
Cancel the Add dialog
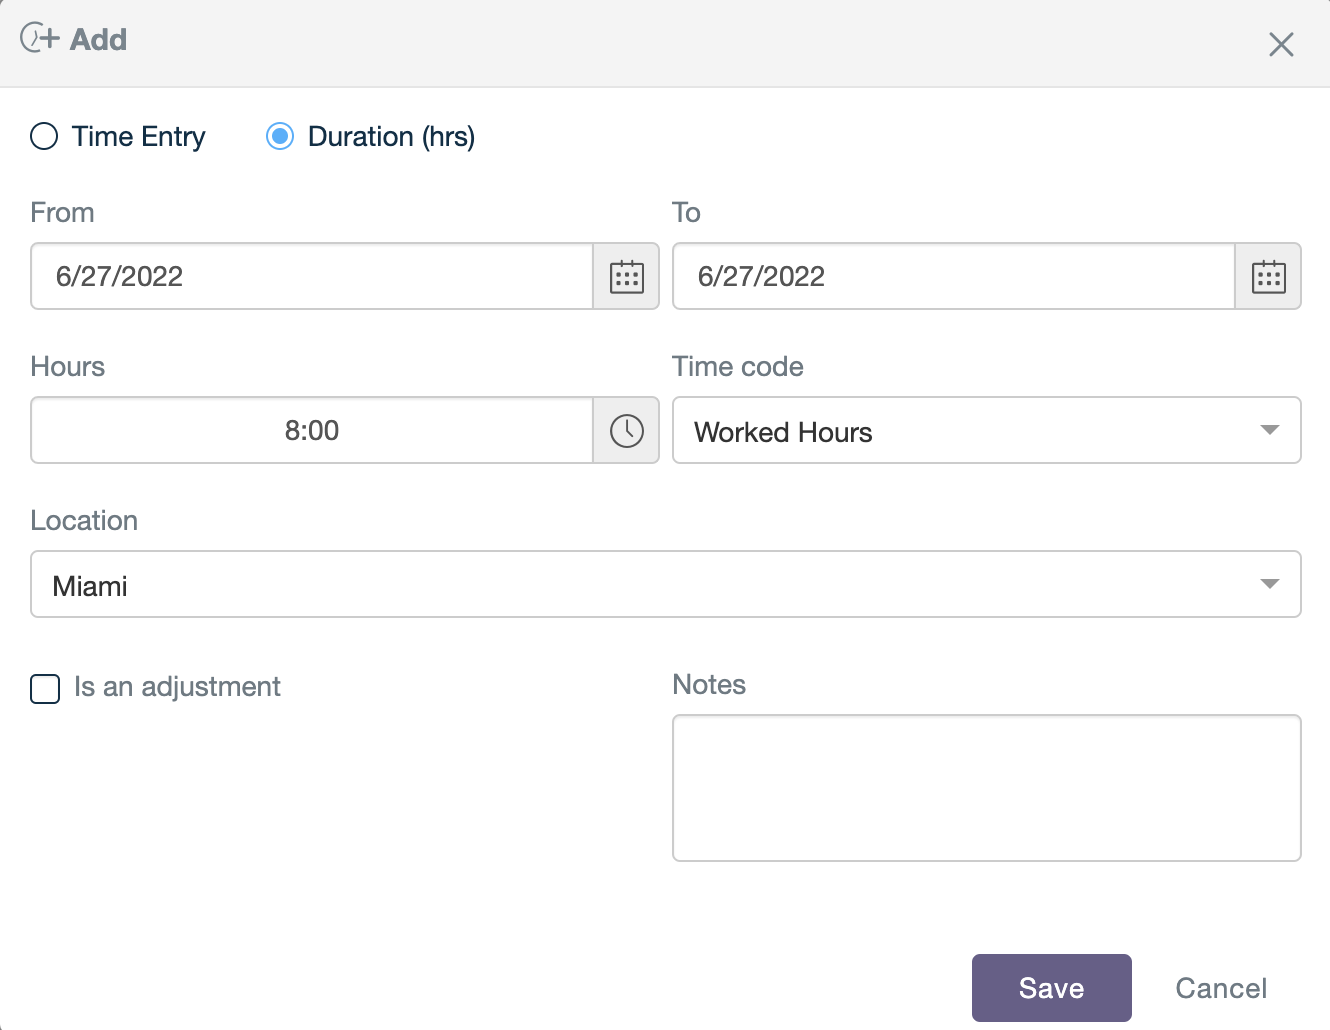[1221, 988]
